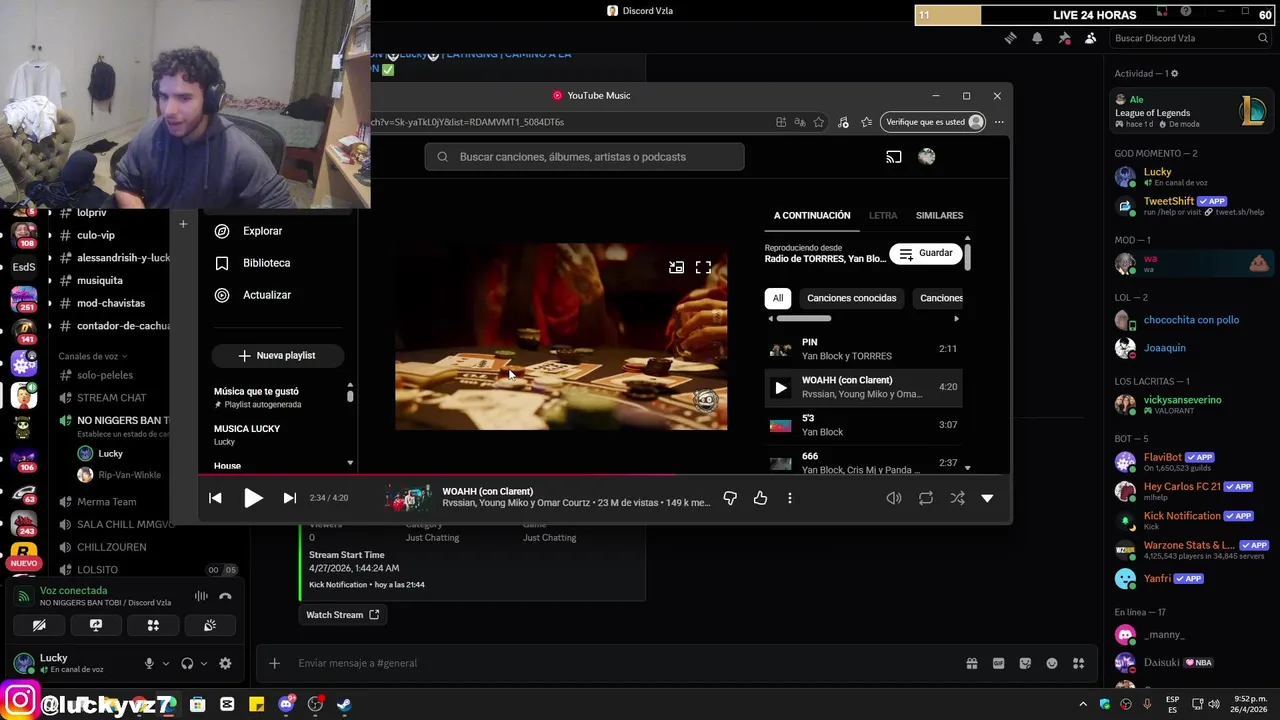Open microphone input options dropdown arrow
This screenshot has width=1280, height=720.
point(166,663)
